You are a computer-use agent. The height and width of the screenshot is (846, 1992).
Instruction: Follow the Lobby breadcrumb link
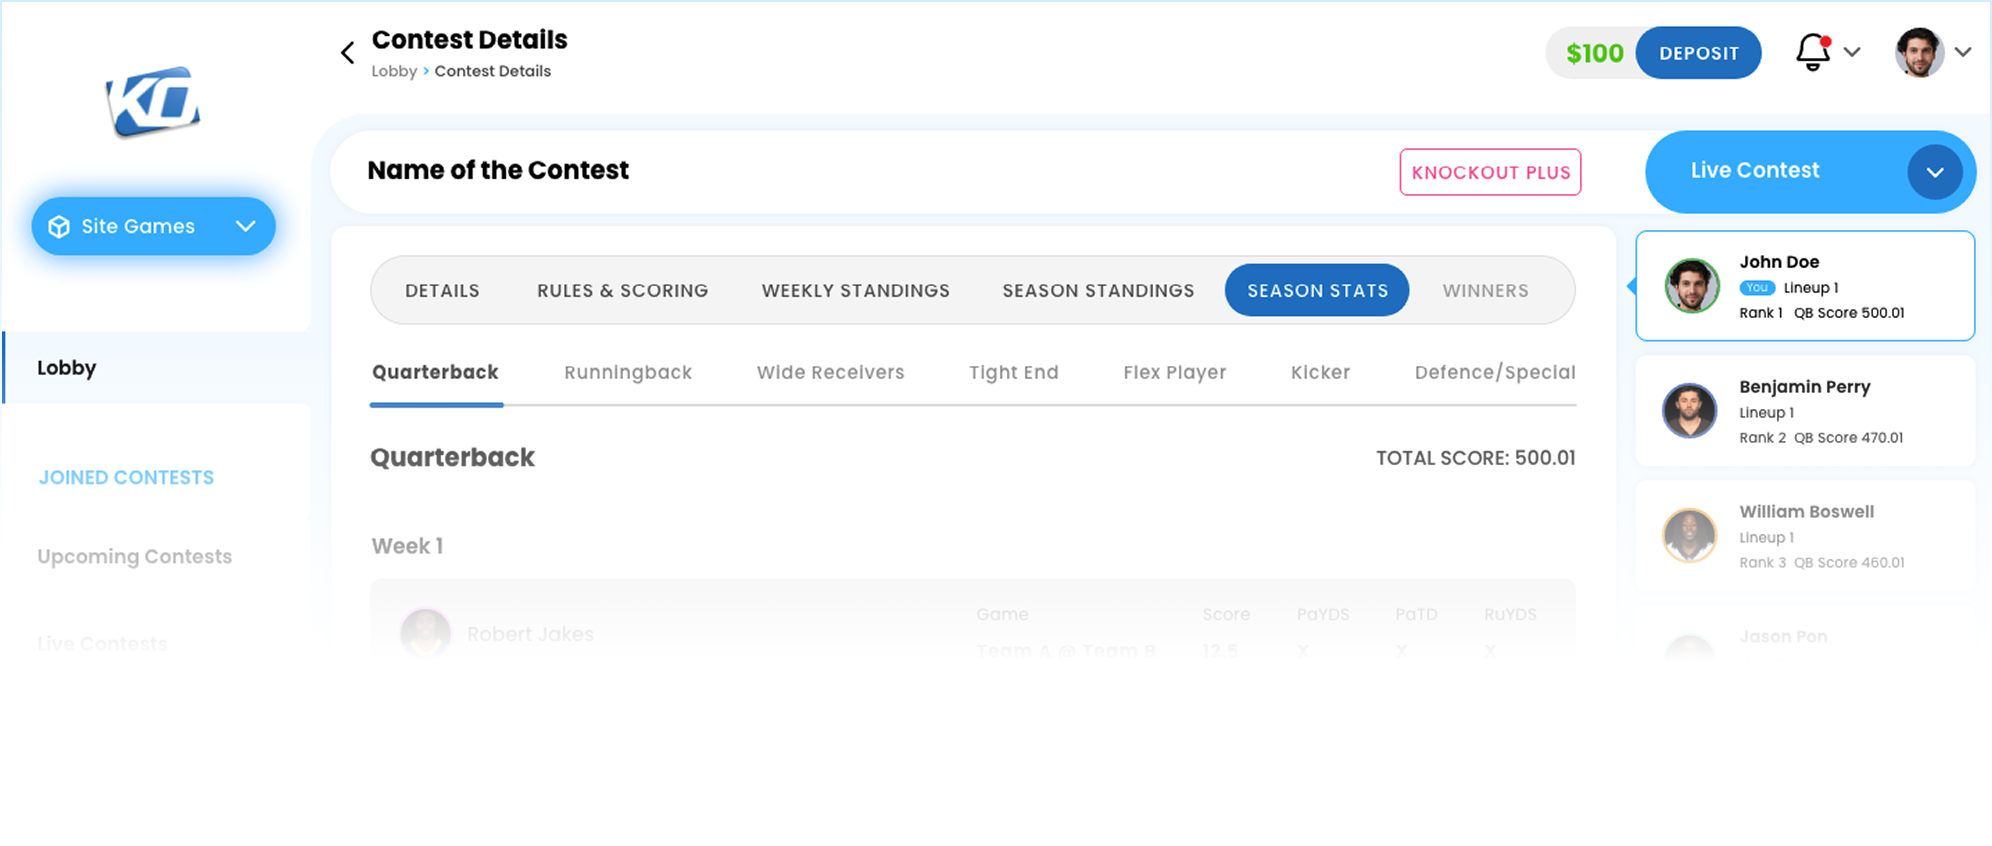(394, 71)
